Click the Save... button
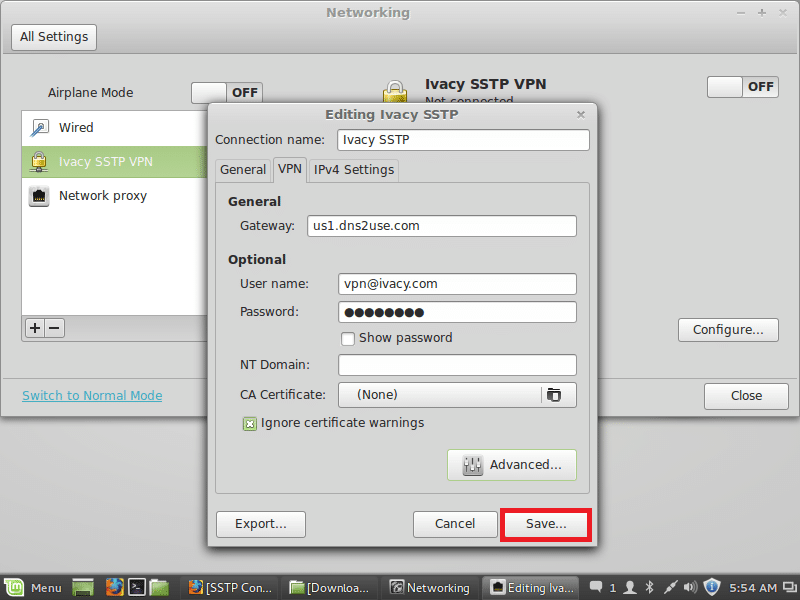This screenshot has height=600, width=800. 546,524
